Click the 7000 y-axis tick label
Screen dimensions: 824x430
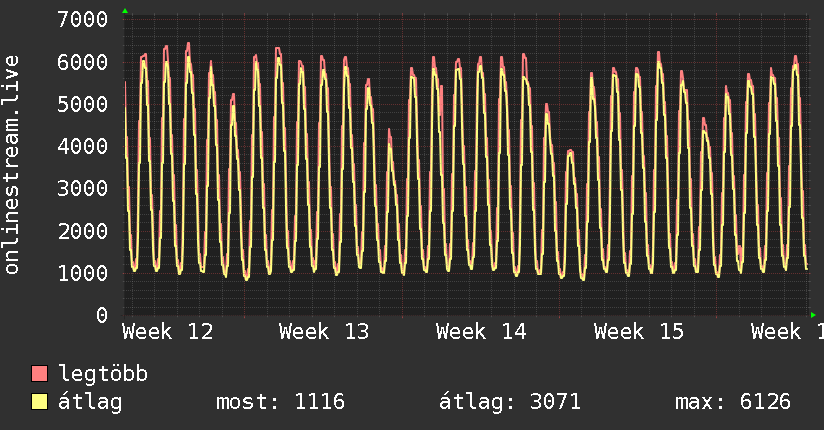[x=83, y=20]
